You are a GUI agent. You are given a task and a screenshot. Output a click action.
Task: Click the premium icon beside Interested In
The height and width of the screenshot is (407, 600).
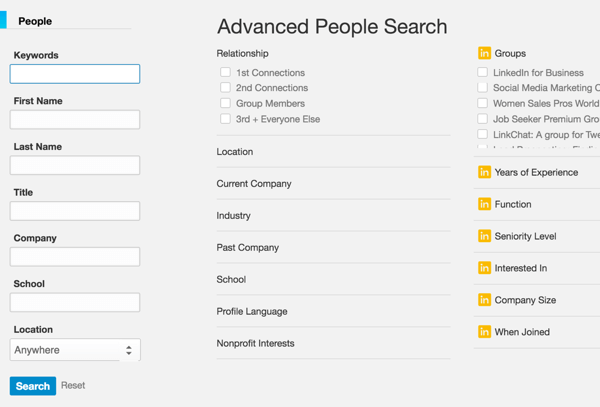(484, 268)
